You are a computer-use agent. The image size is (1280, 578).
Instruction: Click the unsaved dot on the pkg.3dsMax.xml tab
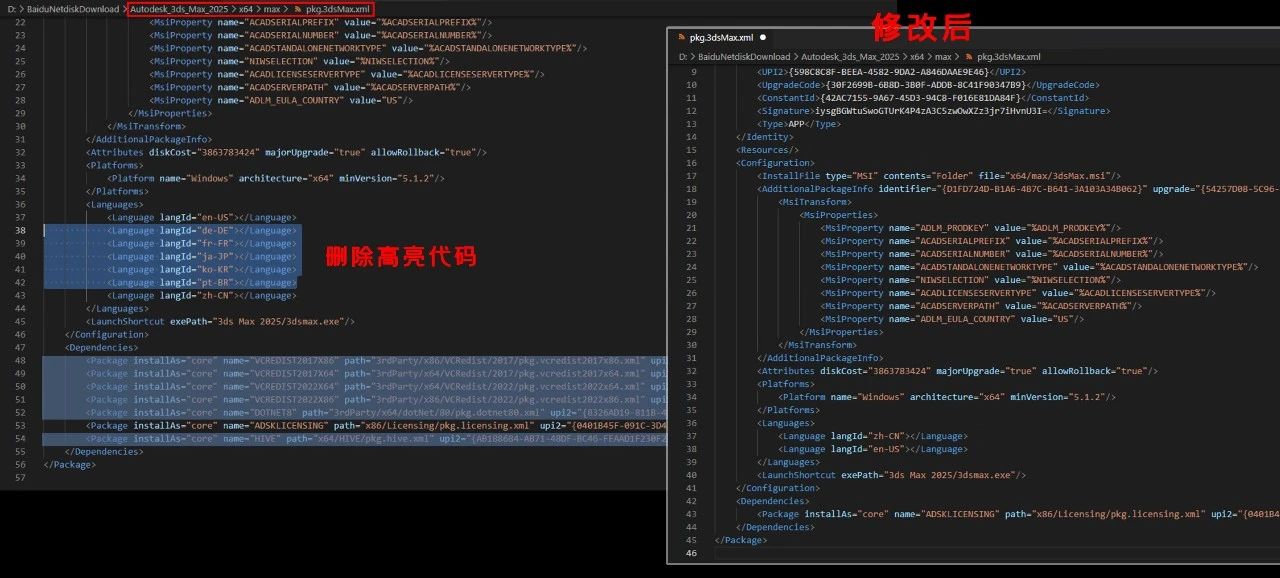click(762, 38)
